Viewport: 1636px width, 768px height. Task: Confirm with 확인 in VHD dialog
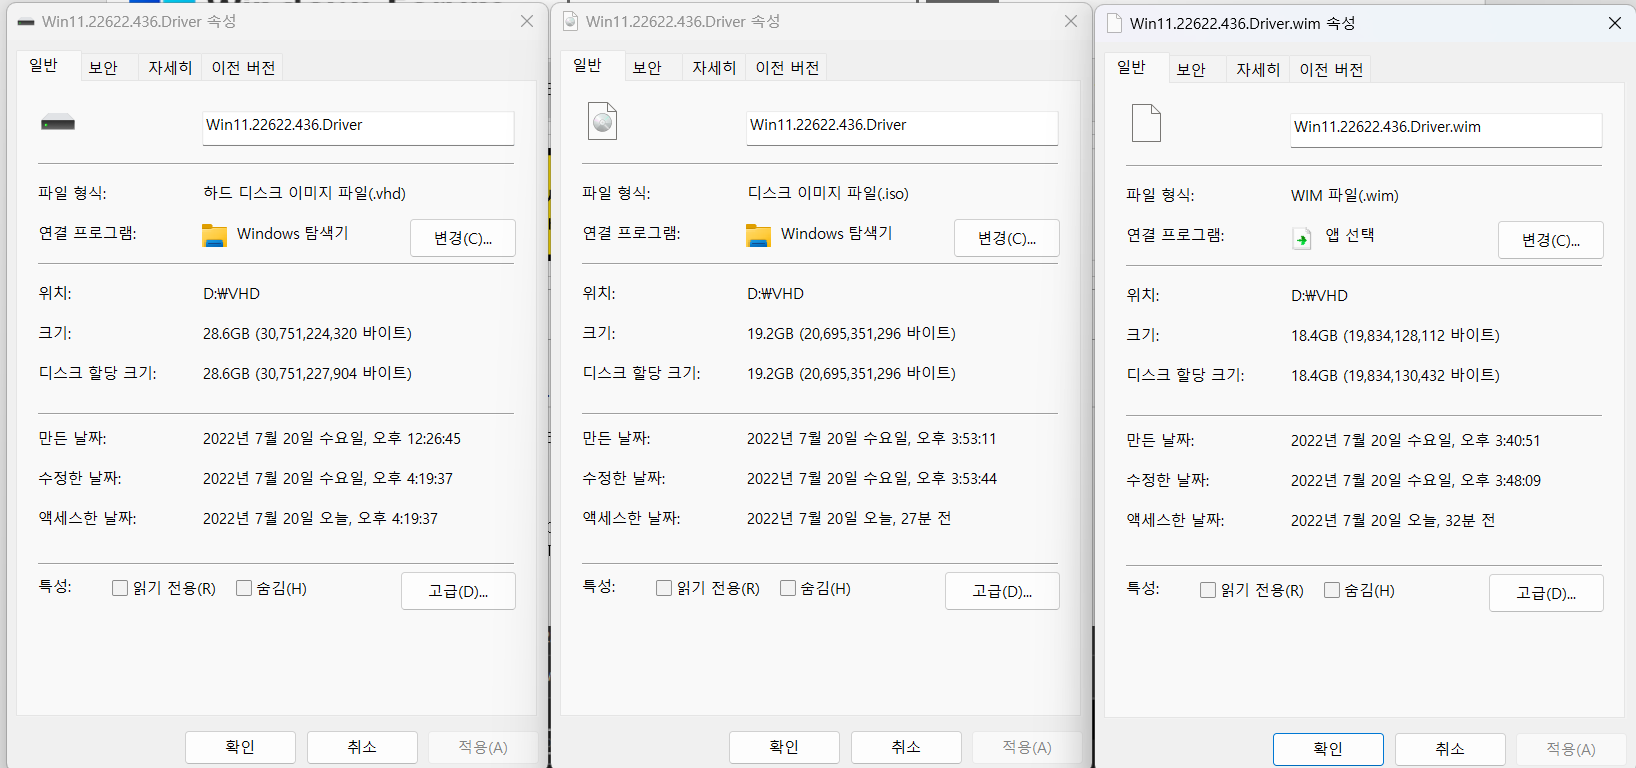(240, 747)
